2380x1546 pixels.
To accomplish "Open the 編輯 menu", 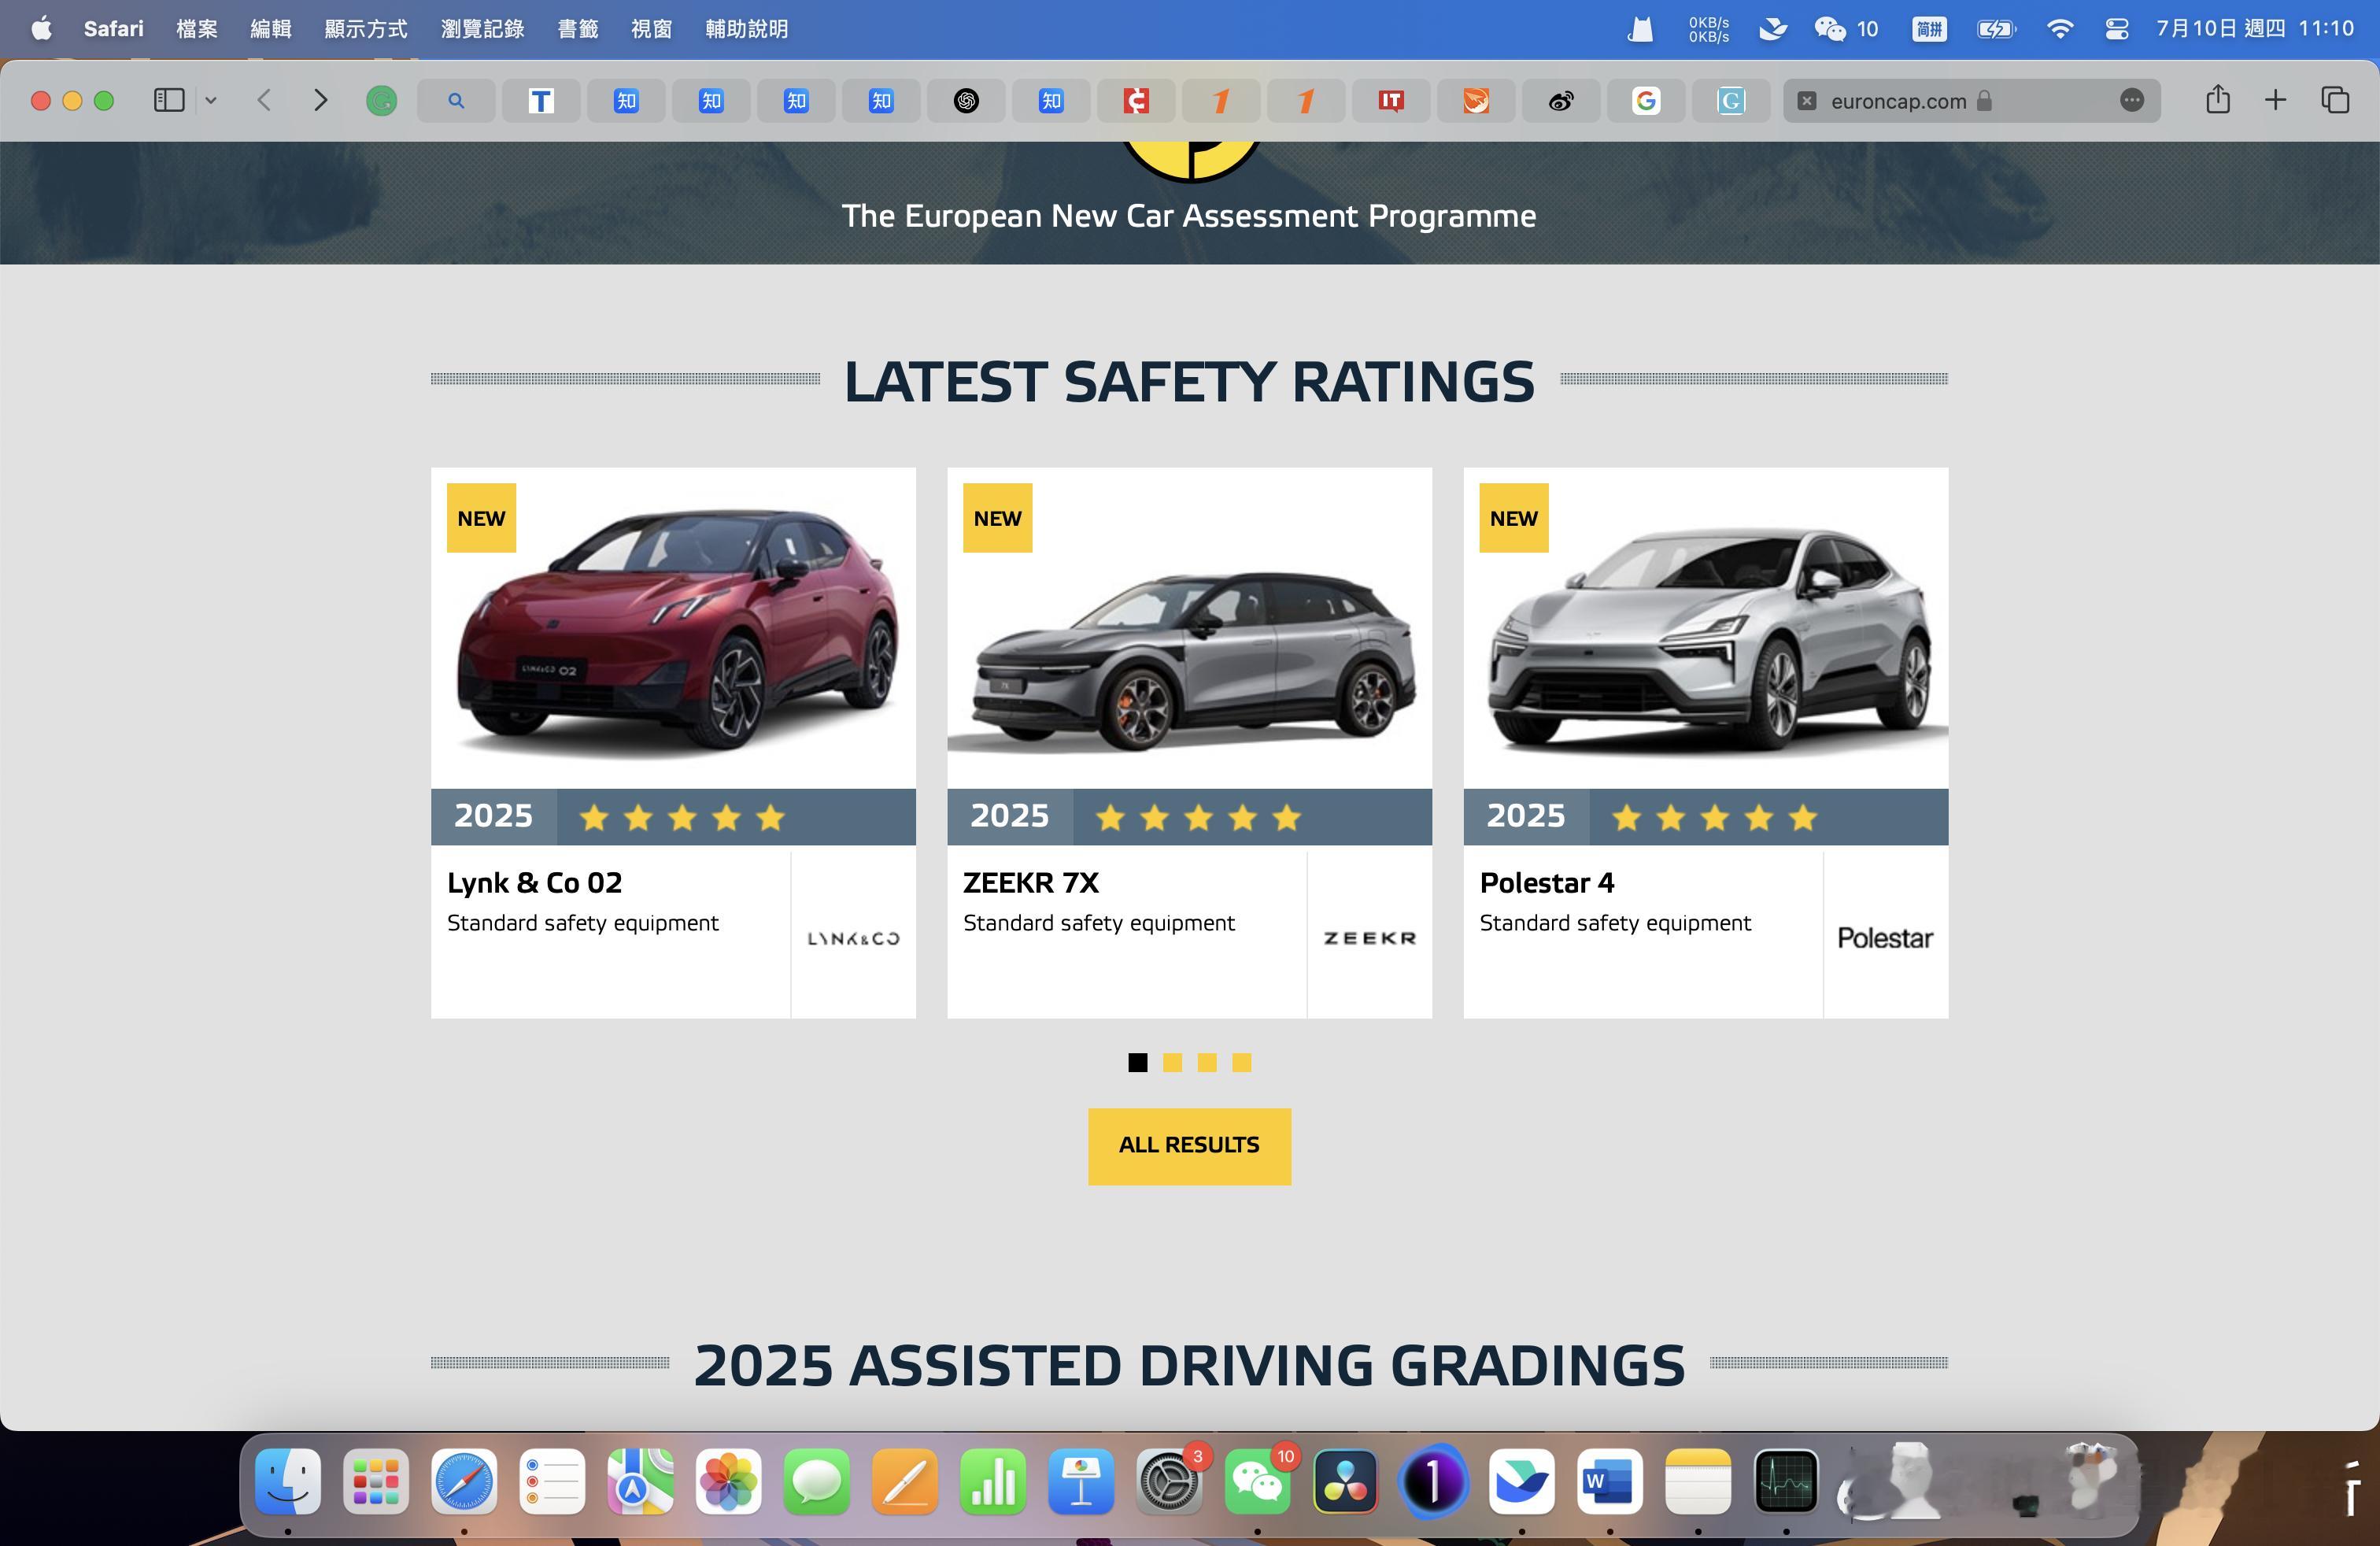I will pyautogui.click(x=270, y=29).
